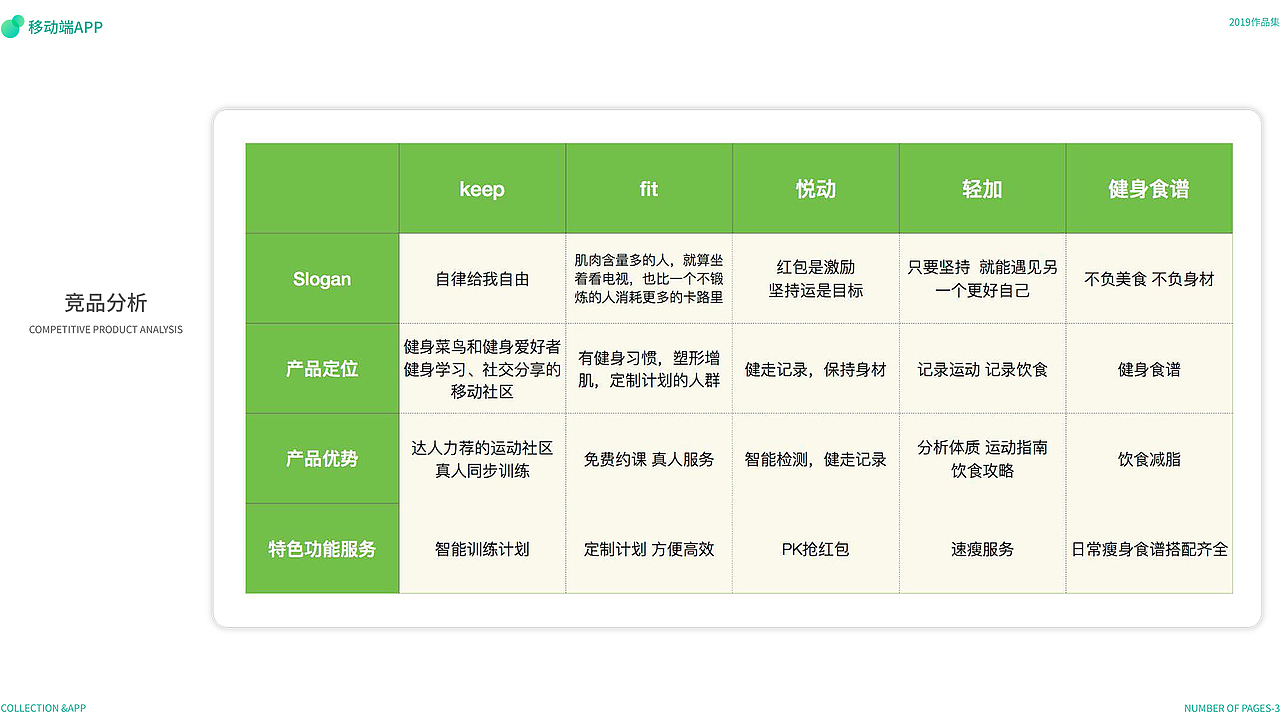Click the 智能检测，健走记录 cell

[816, 459]
